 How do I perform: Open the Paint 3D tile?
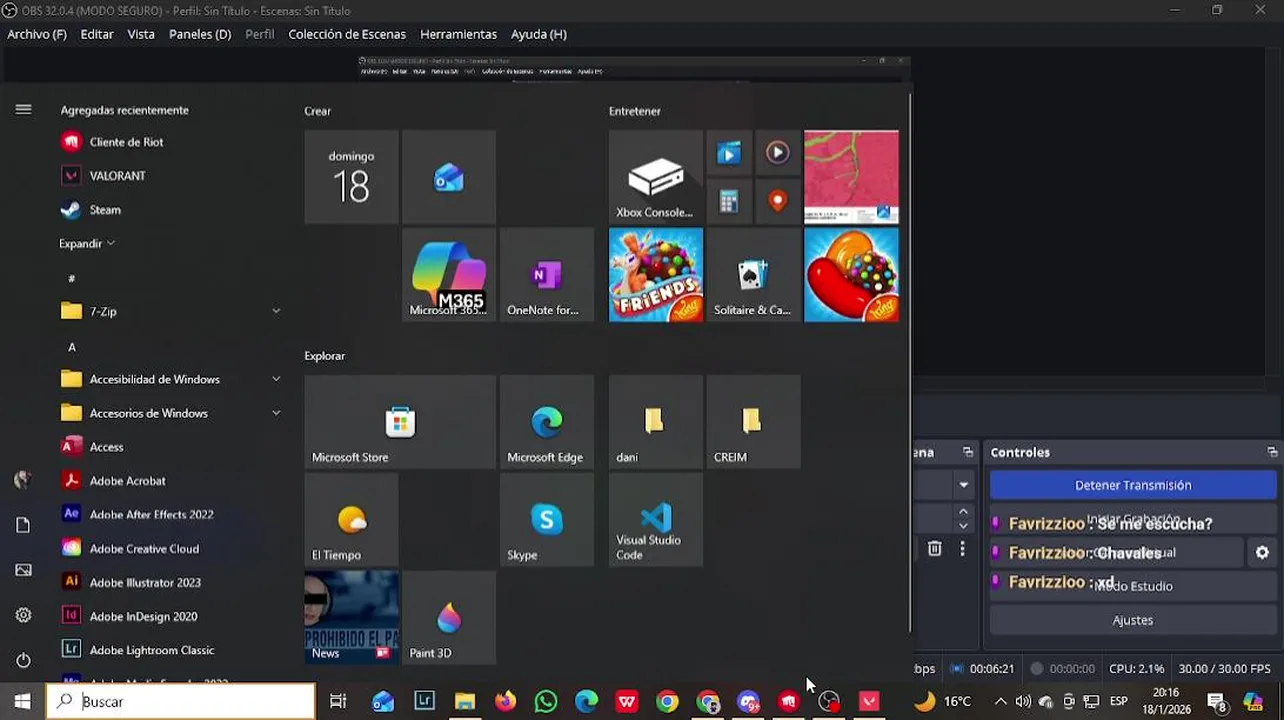(x=448, y=618)
